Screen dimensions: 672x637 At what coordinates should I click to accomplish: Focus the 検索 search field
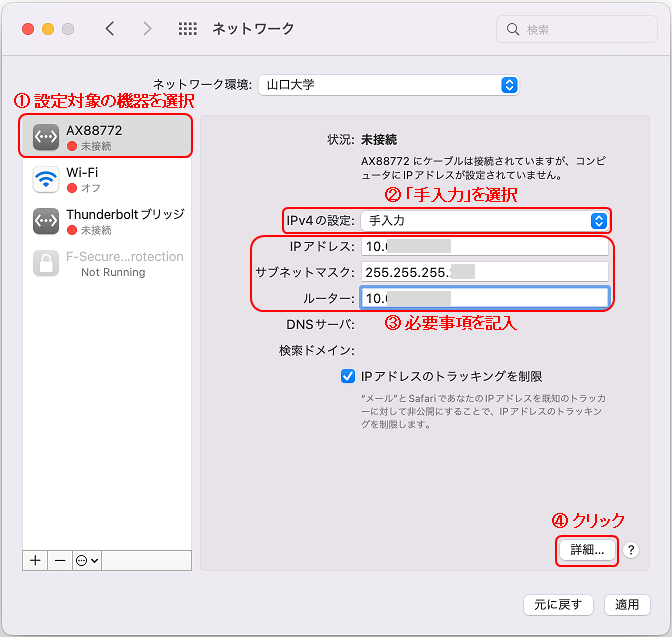coord(576,29)
